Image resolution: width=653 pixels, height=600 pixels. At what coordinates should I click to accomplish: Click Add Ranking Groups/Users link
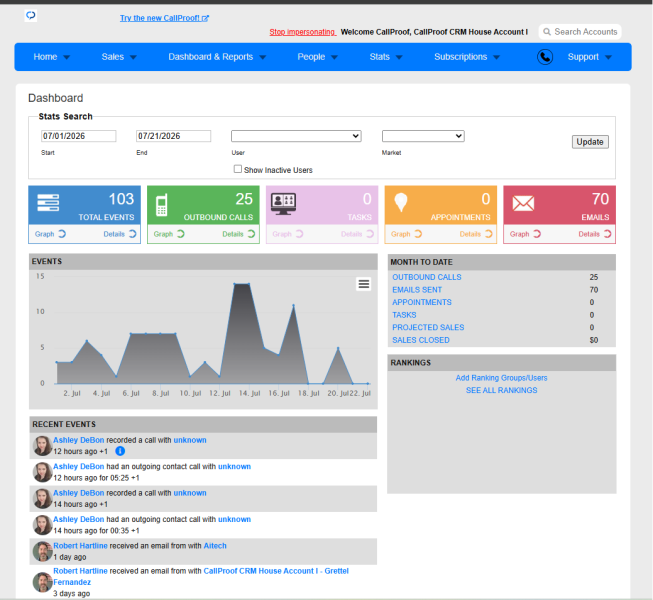(501, 378)
